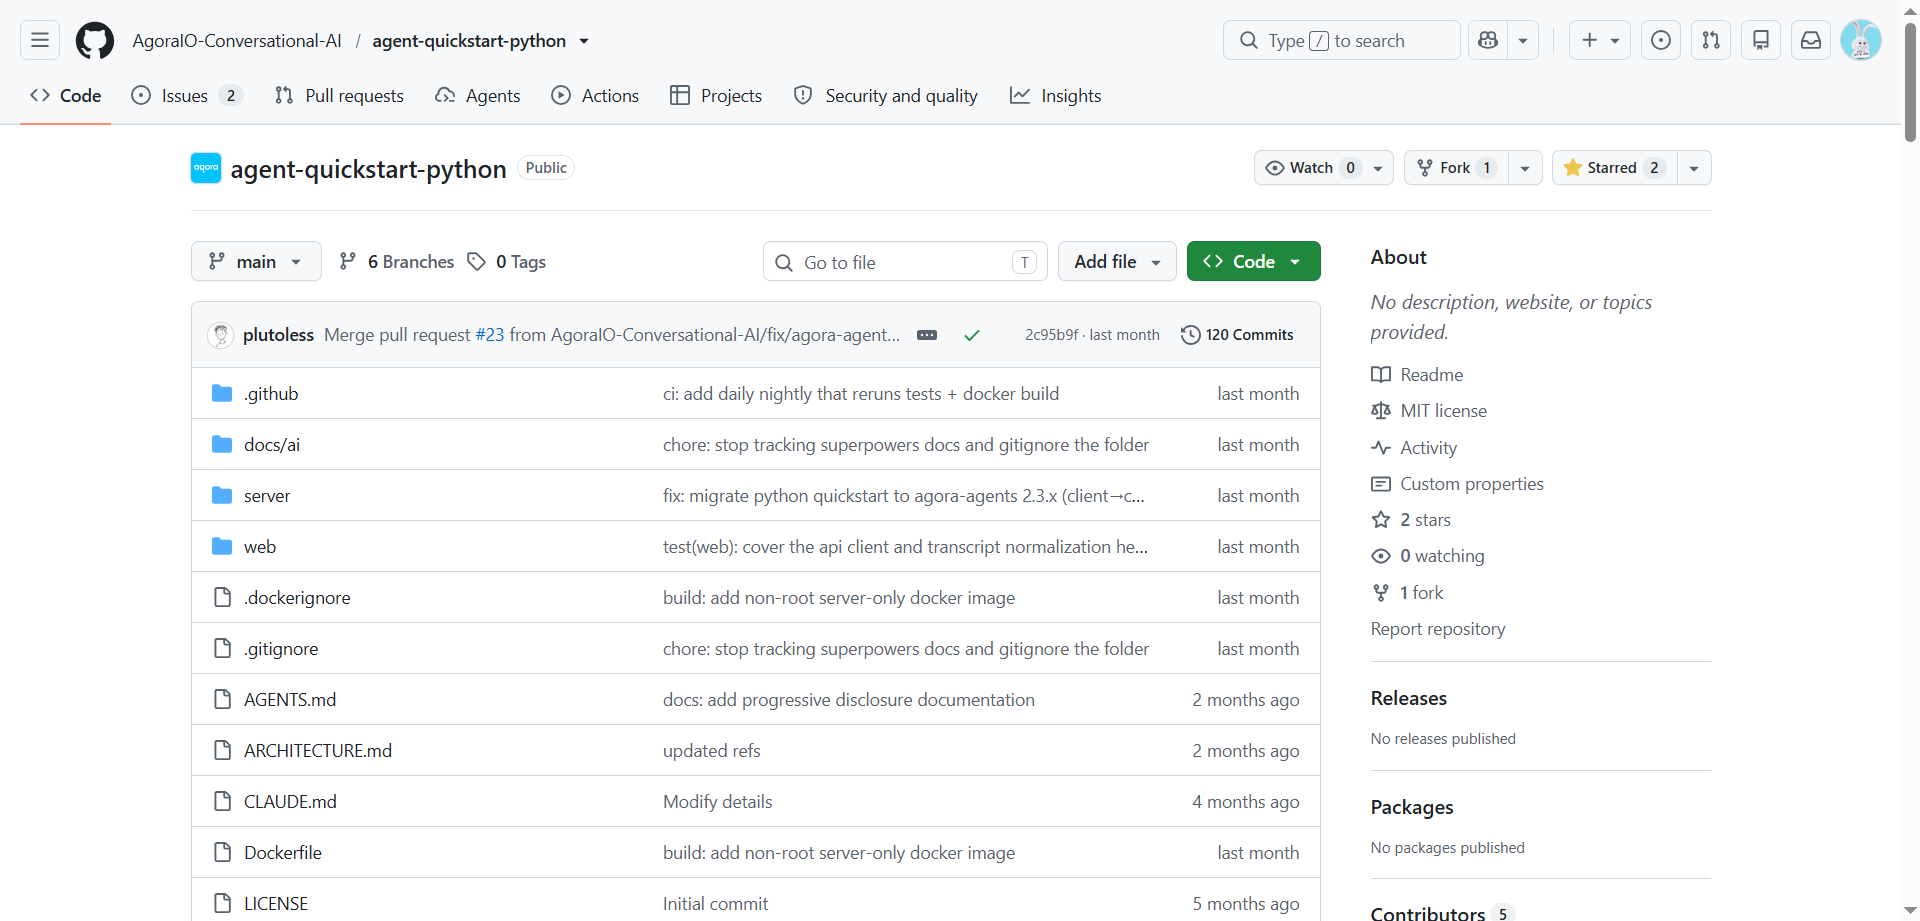Expand the Add file dropdown
The height and width of the screenshot is (921, 1920).
(x=1117, y=261)
